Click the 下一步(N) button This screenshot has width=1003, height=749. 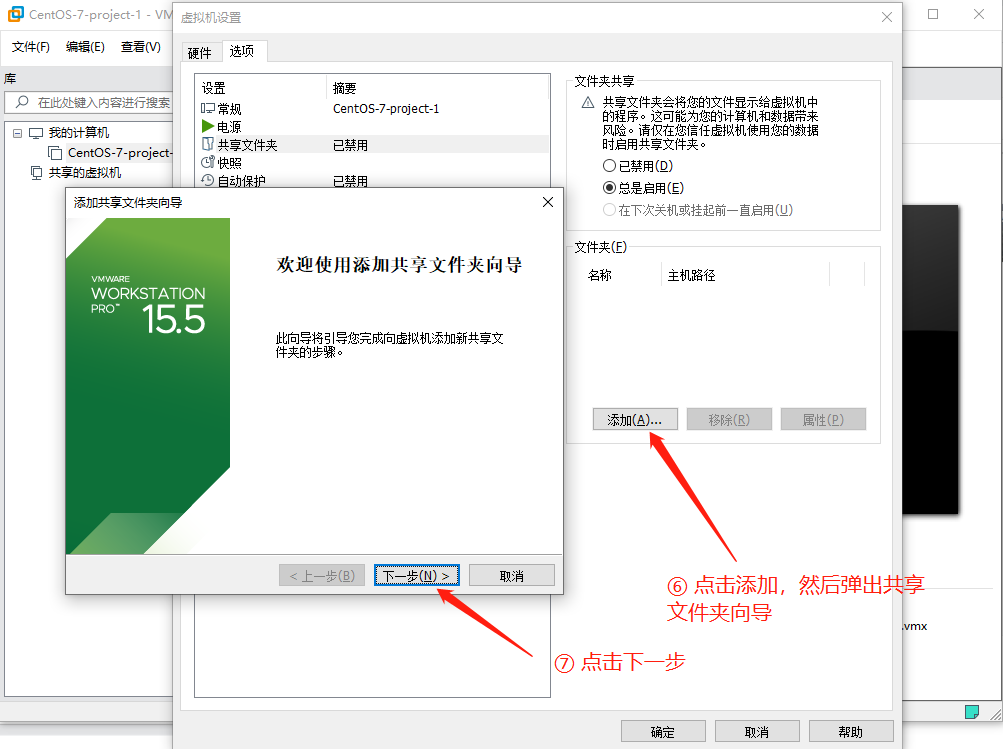point(415,574)
